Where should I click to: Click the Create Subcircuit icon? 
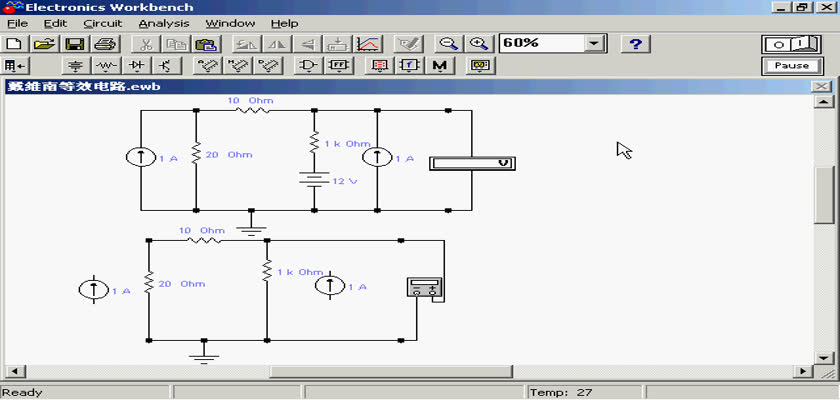338,44
